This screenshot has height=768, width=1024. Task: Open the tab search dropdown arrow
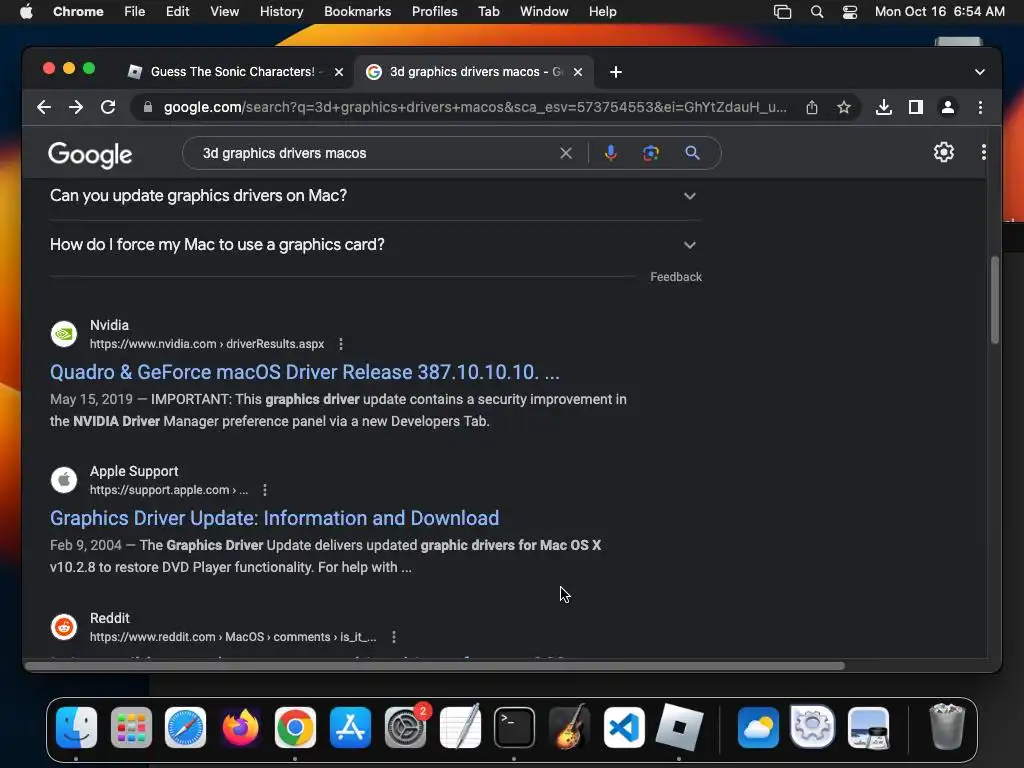[x=980, y=72]
